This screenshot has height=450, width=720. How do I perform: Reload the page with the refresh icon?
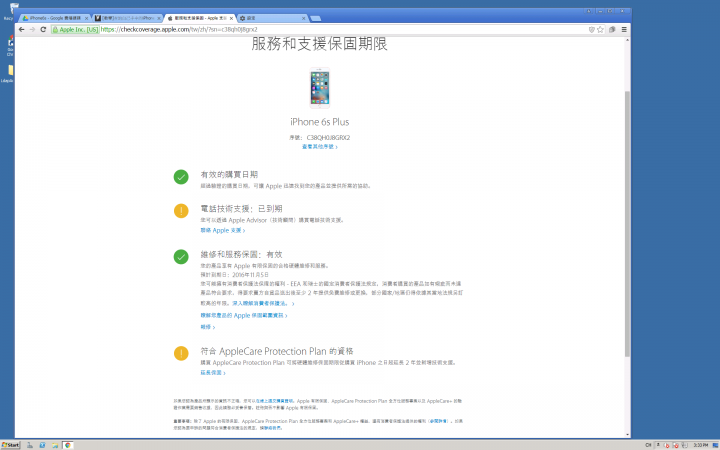coord(43,29)
